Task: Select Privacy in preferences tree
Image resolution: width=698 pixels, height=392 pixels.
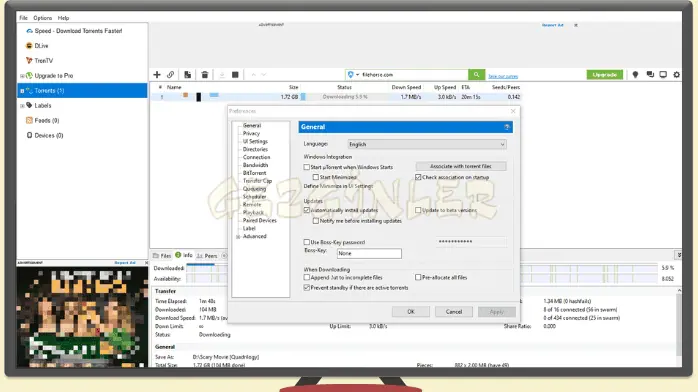Action: click(251, 133)
